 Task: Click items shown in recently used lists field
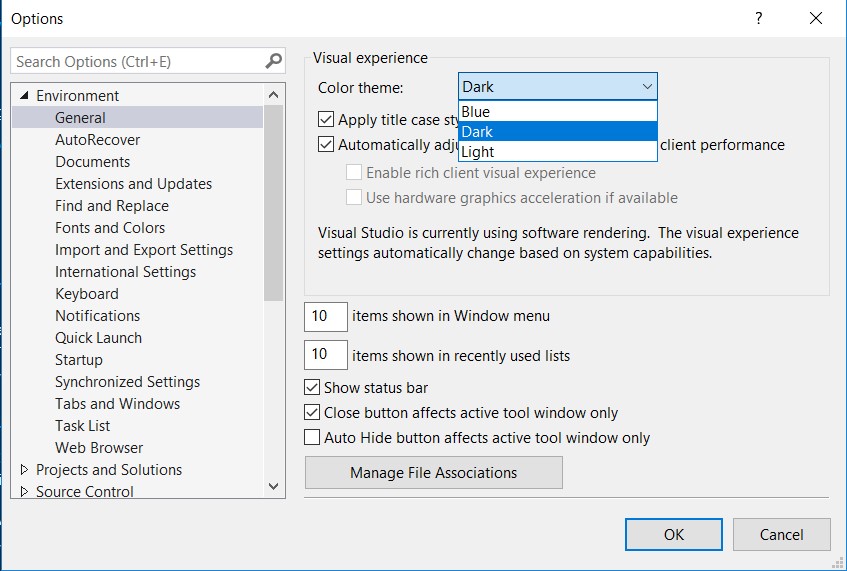(326, 355)
